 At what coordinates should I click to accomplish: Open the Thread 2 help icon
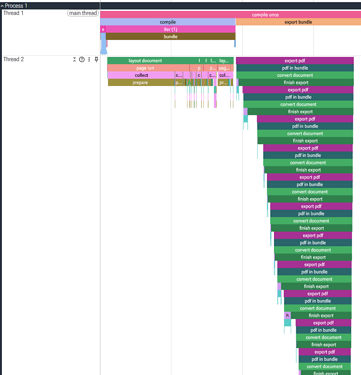82,59
